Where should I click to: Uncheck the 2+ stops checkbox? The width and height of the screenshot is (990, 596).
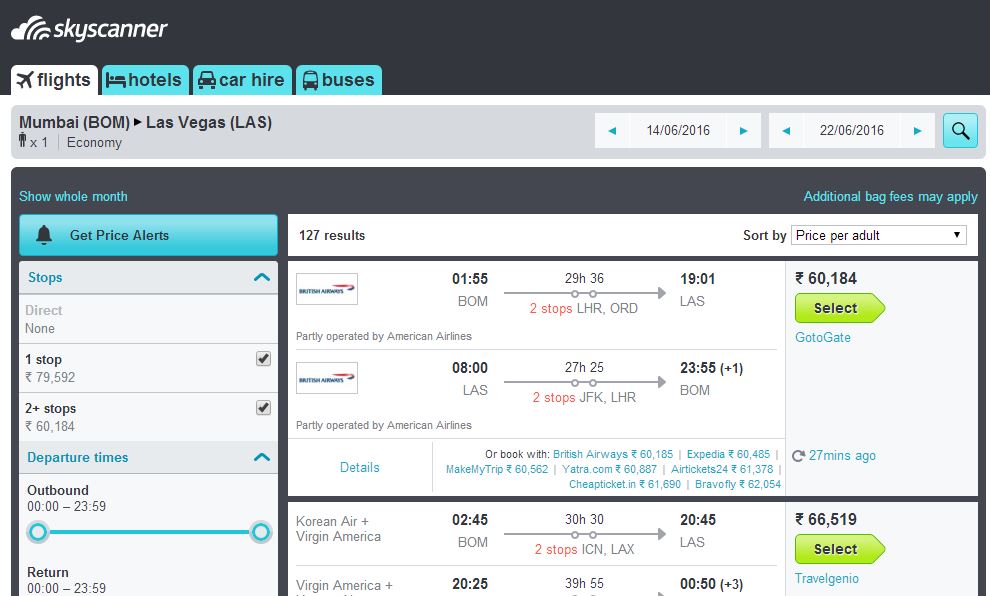263,408
